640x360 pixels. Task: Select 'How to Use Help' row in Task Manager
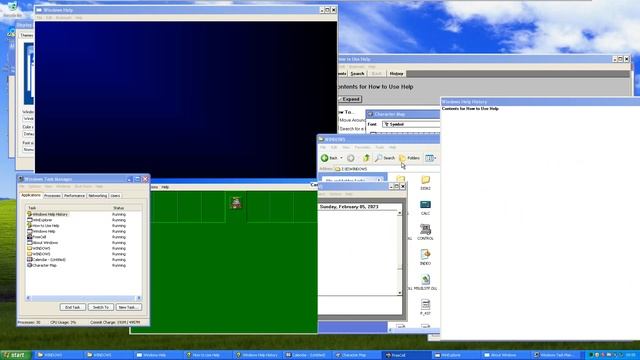[84, 226]
